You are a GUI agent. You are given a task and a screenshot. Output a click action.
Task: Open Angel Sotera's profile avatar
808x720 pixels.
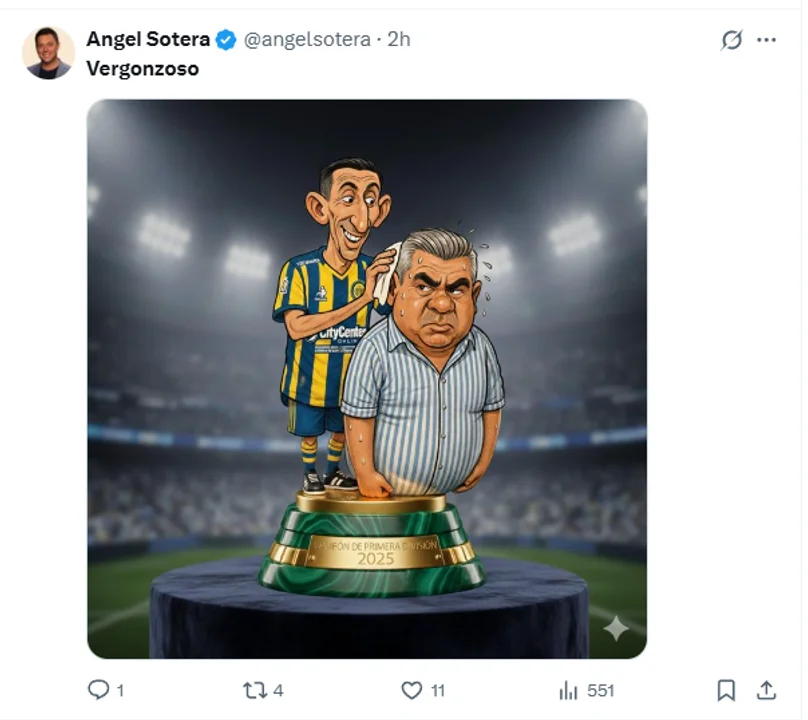click(x=48, y=53)
